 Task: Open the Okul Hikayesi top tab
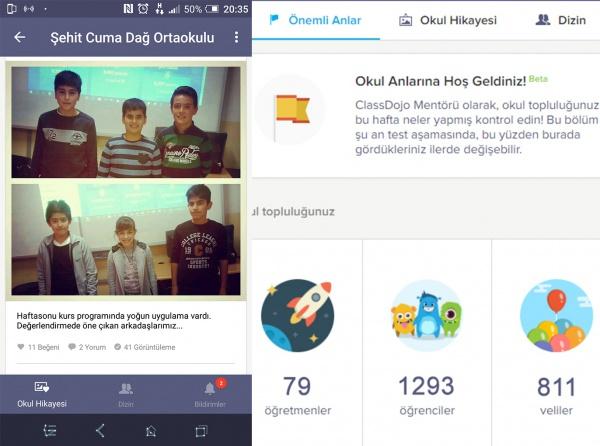pos(448,20)
